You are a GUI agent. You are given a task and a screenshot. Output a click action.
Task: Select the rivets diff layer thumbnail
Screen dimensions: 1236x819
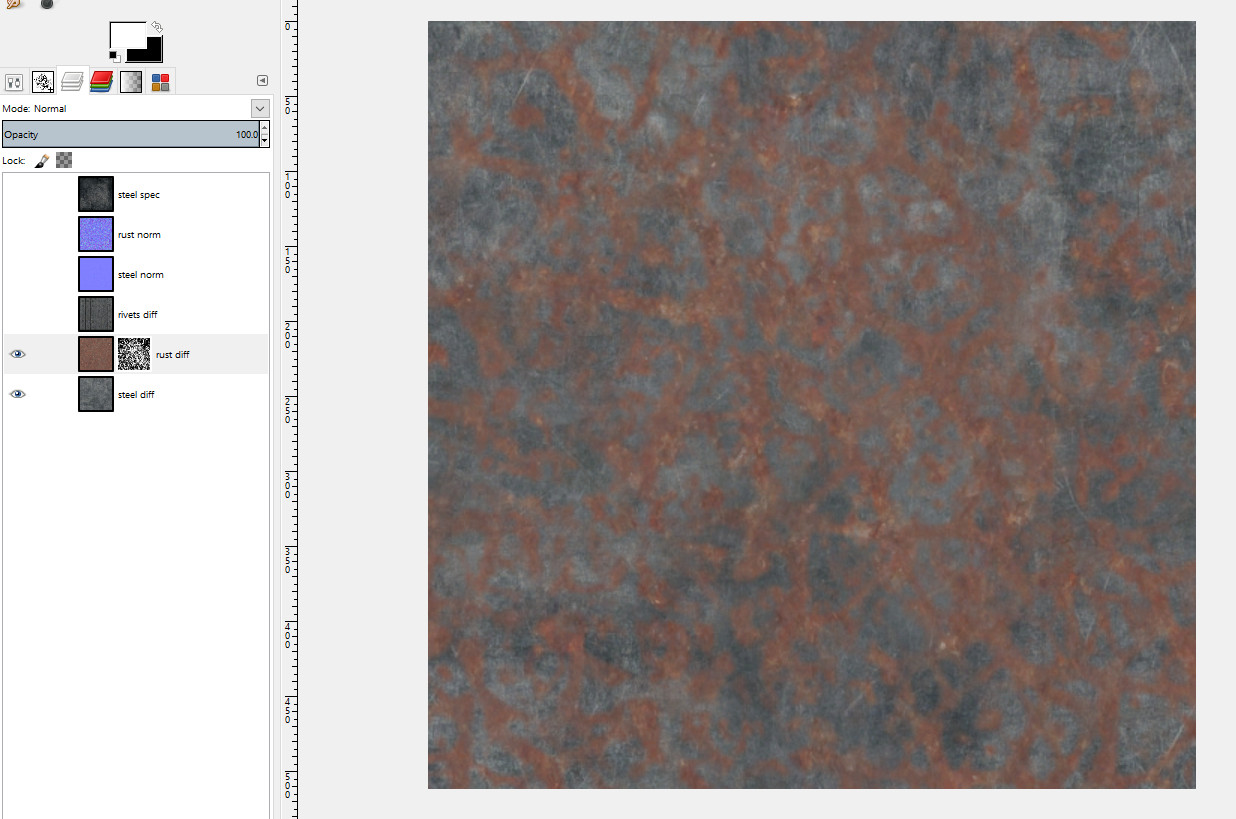96,314
